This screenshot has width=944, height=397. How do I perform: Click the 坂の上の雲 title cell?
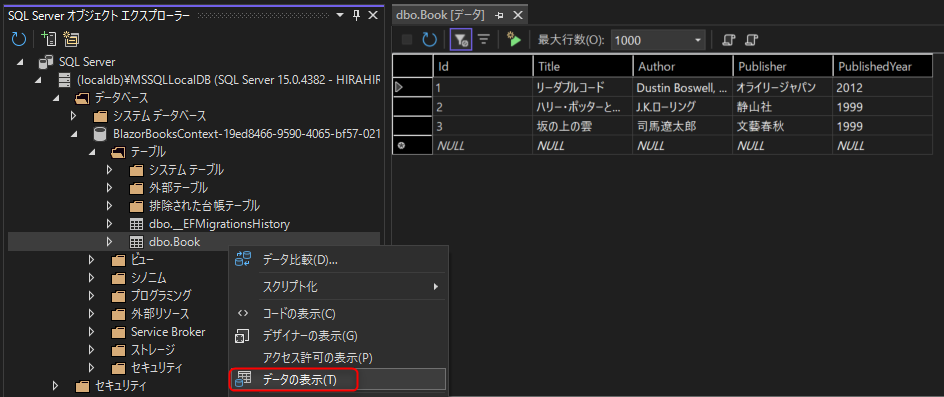click(x=582, y=126)
